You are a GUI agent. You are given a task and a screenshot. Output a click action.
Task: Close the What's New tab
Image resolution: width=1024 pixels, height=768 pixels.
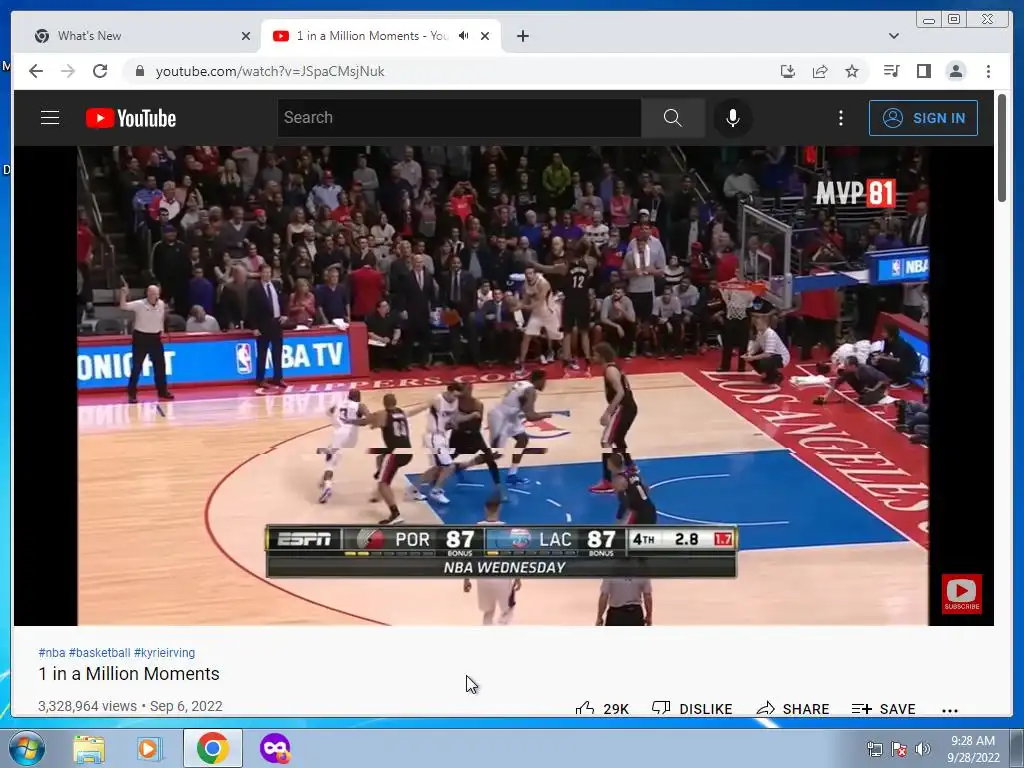pyautogui.click(x=246, y=36)
